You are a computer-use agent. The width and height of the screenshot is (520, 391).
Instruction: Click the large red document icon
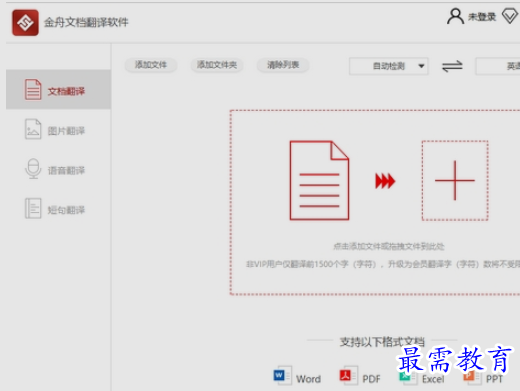click(319, 180)
